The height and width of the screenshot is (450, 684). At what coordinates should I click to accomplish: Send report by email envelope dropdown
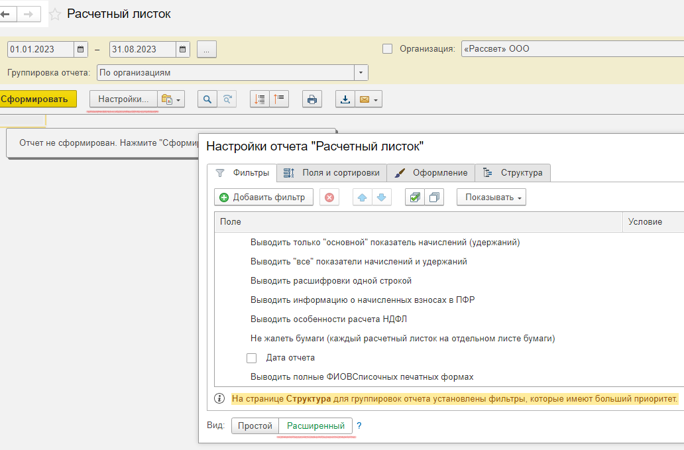pyautogui.click(x=369, y=99)
